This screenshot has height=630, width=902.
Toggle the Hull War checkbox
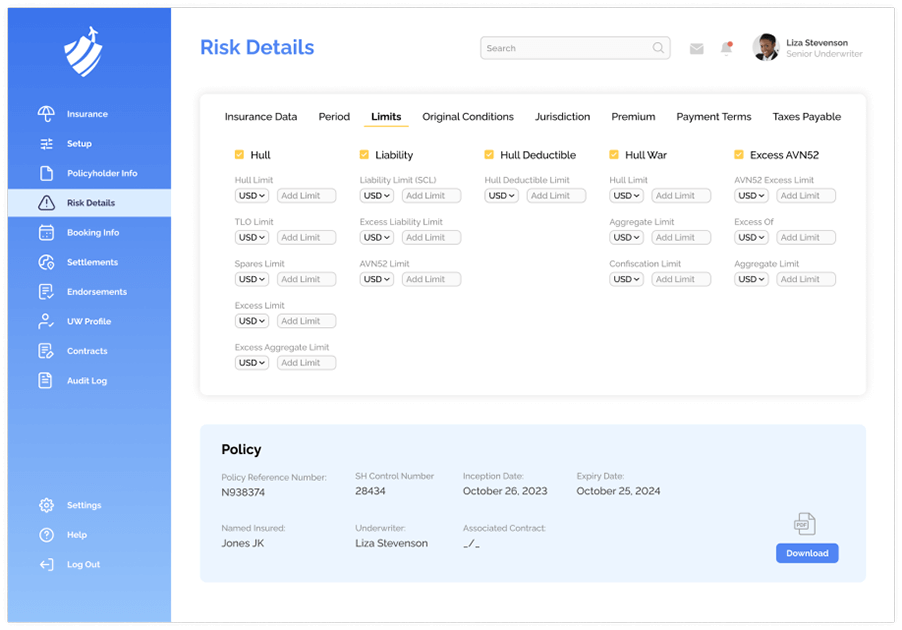click(x=614, y=155)
